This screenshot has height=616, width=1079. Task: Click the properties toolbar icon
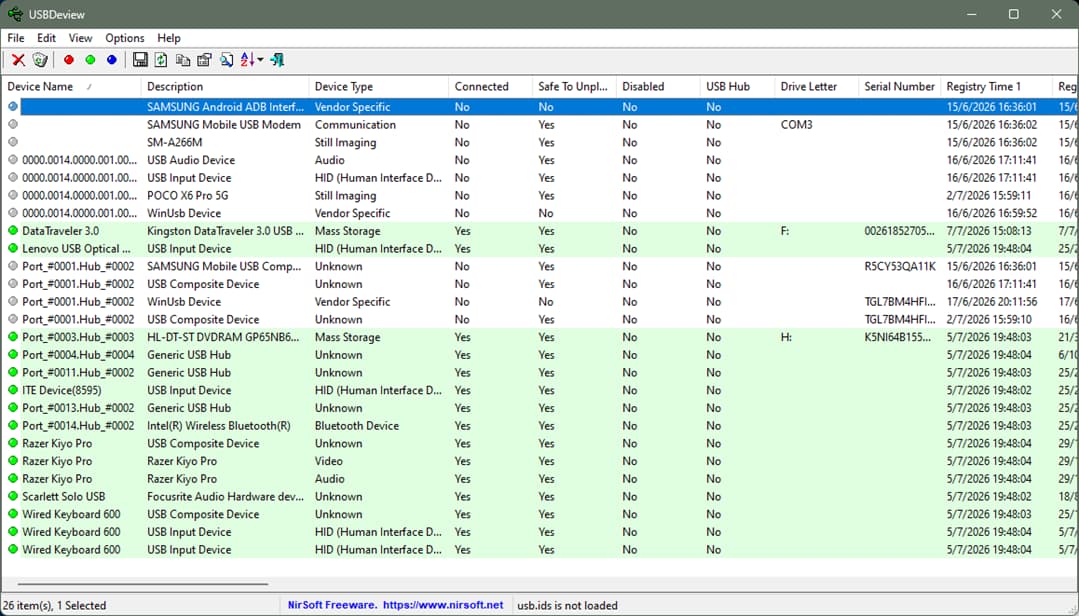pos(204,60)
